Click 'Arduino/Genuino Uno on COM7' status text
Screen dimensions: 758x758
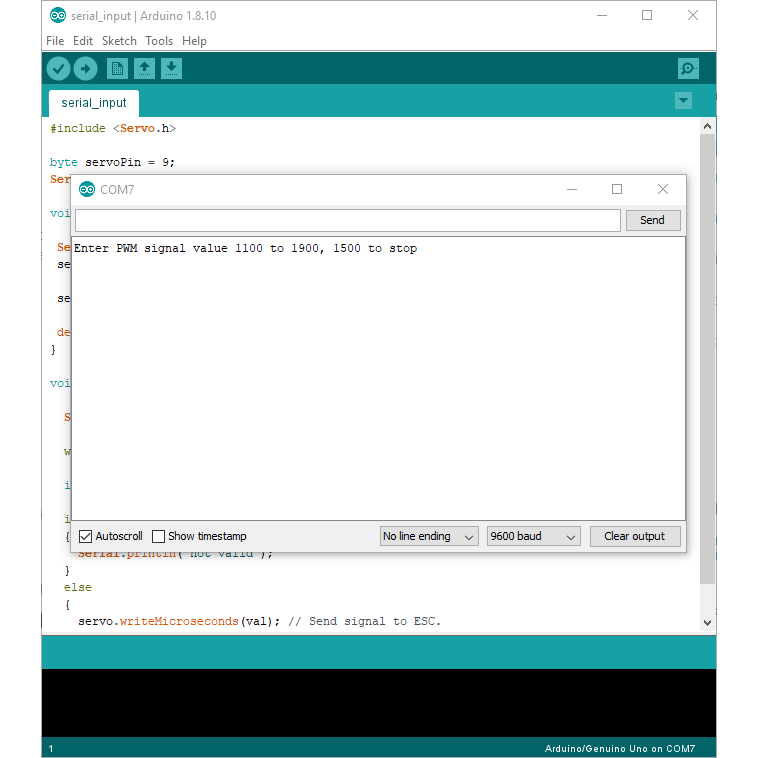click(x=620, y=748)
